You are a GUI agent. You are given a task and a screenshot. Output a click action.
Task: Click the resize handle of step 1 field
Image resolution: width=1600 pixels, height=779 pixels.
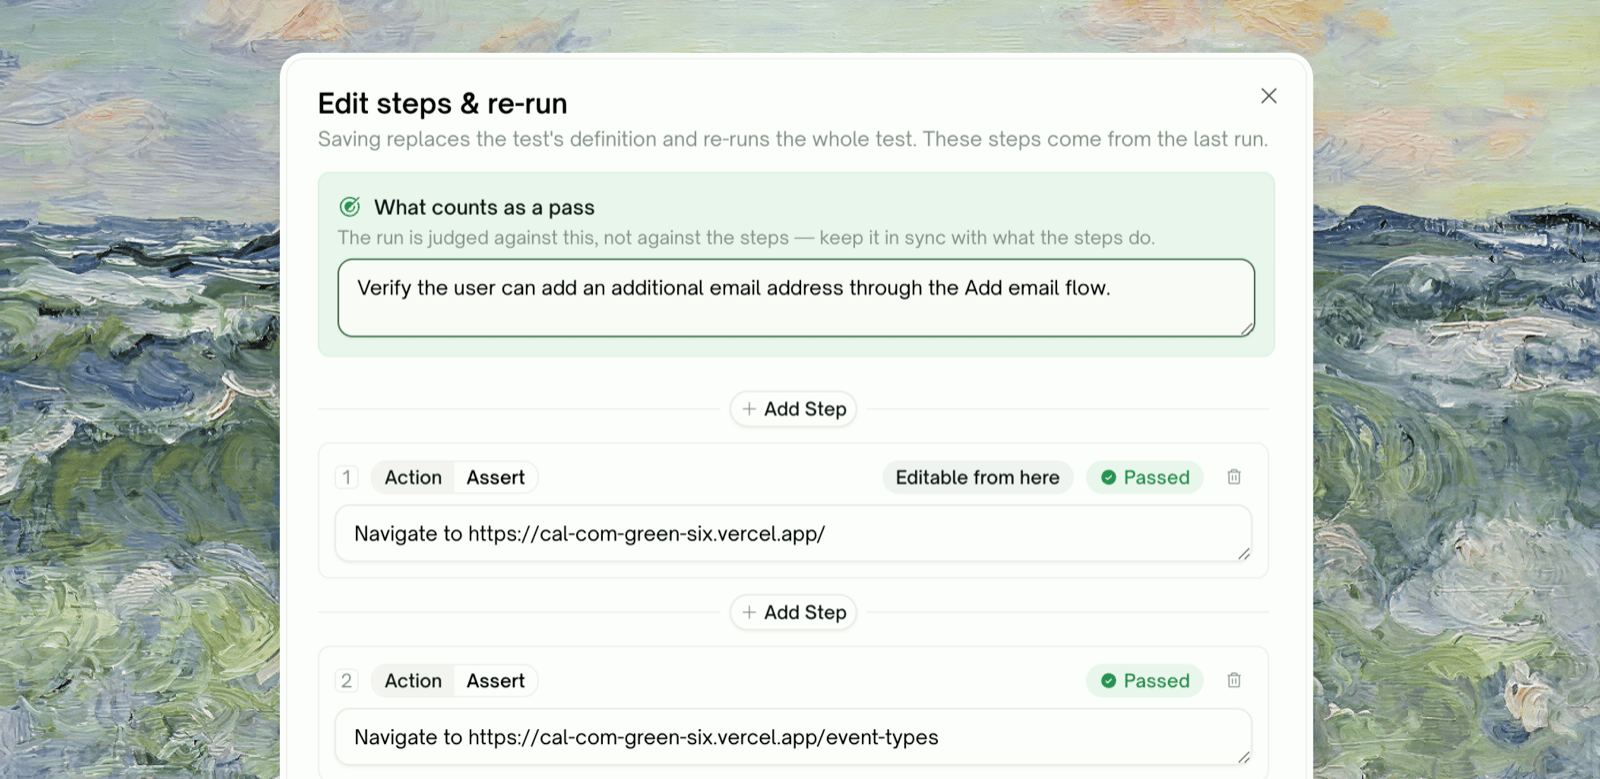(x=1244, y=554)
